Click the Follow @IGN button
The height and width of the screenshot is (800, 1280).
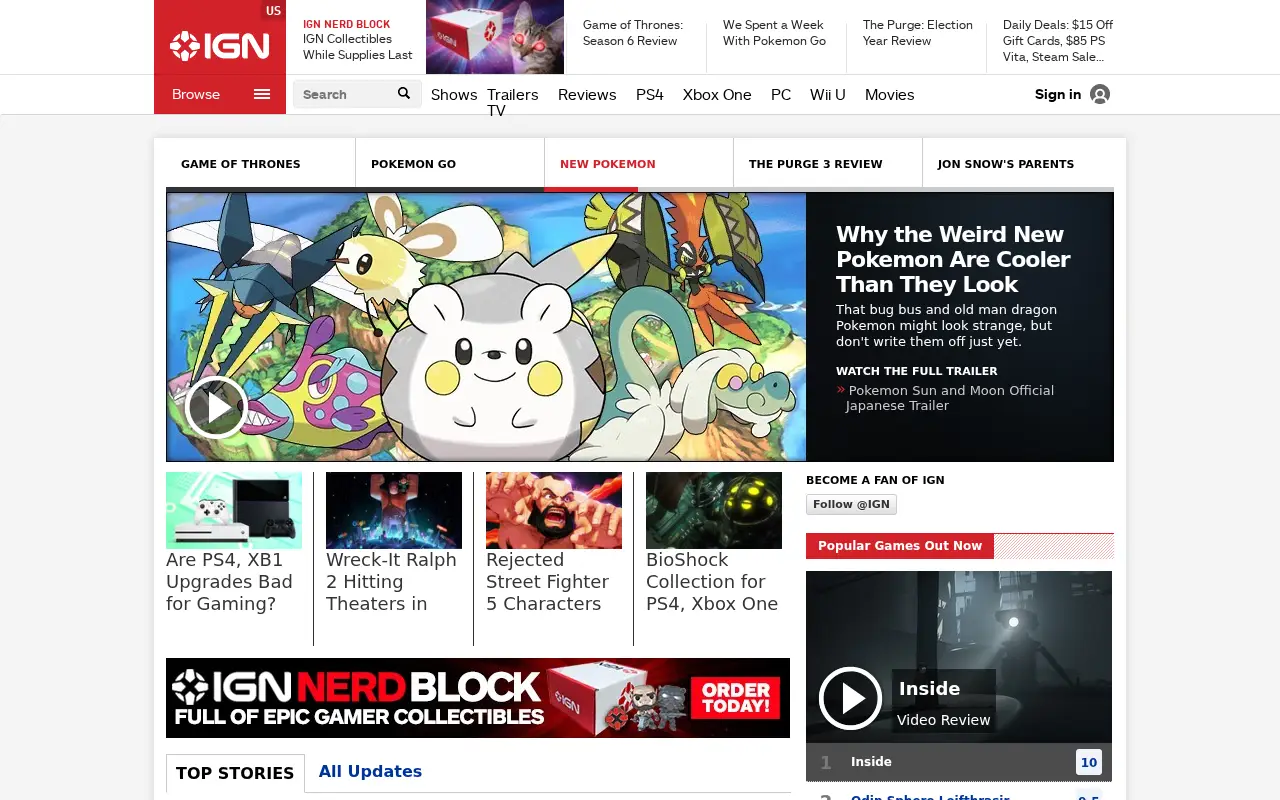(x=851, y=504)
